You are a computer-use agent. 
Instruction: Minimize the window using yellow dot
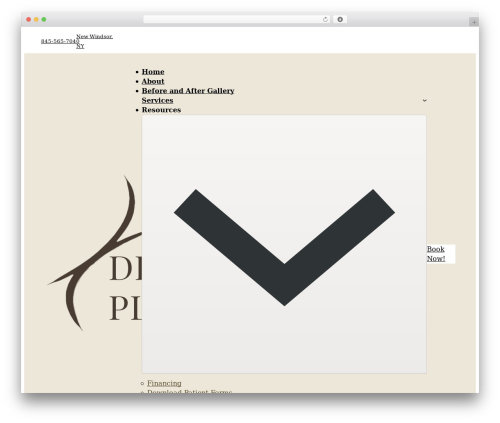pos(36,19)
